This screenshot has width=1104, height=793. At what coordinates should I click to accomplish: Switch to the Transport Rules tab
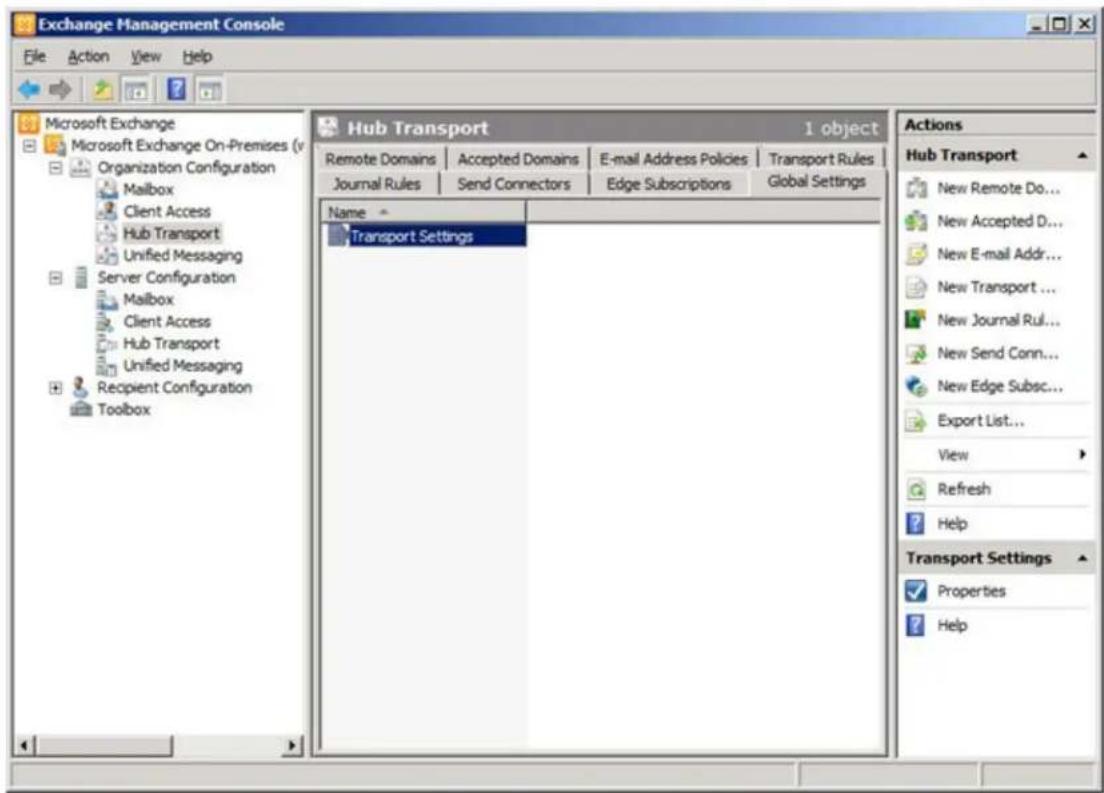pos(821,159)
